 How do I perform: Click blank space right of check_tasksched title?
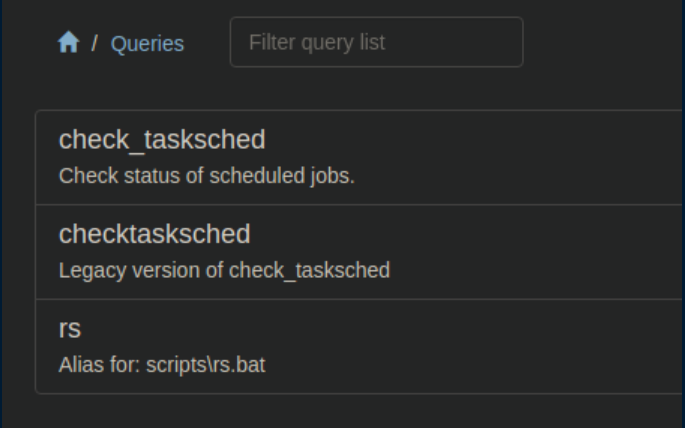tap(470, 140)
